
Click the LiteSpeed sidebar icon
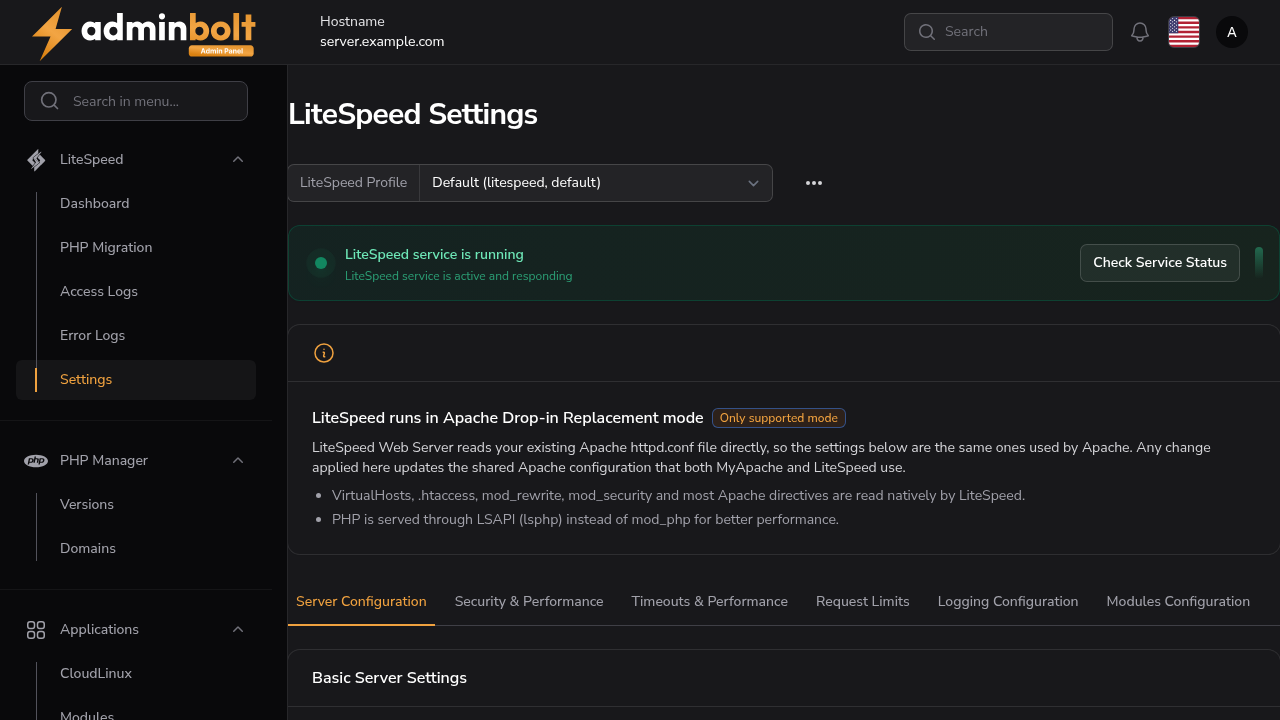point(36,160)
